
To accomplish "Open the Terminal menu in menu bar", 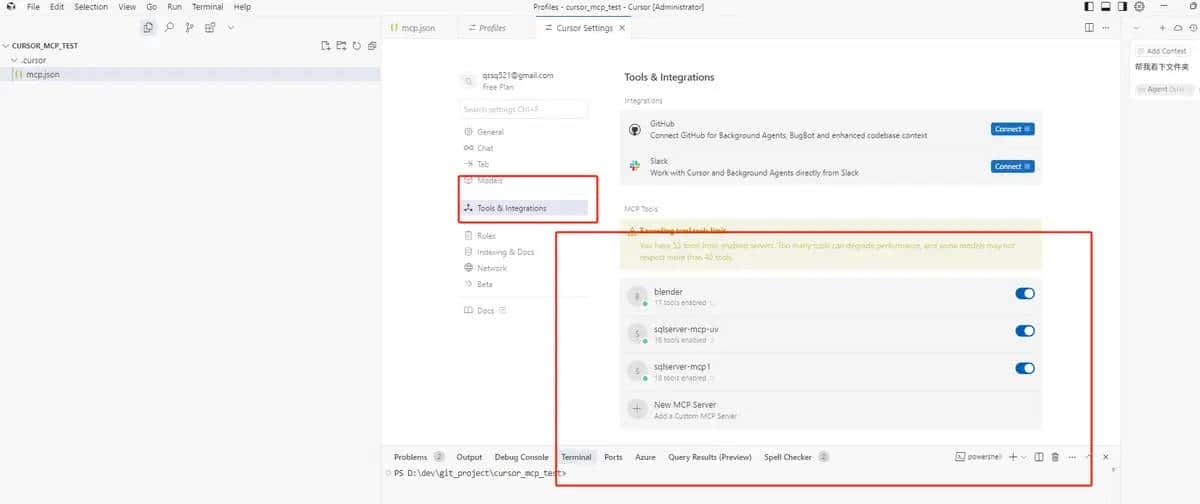I will (x=207, y=7).
